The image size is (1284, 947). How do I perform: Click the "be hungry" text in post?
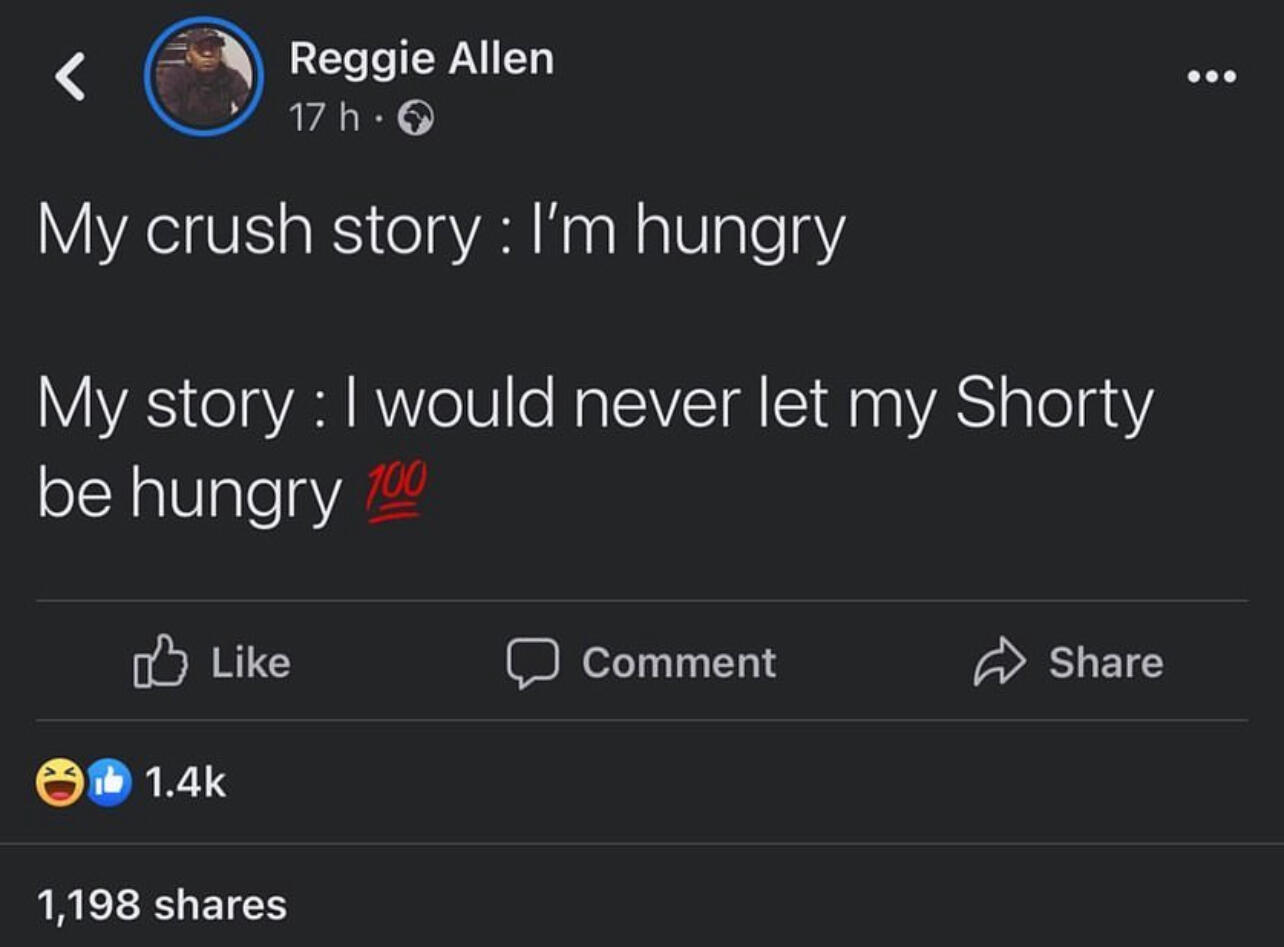click(189, 495)
